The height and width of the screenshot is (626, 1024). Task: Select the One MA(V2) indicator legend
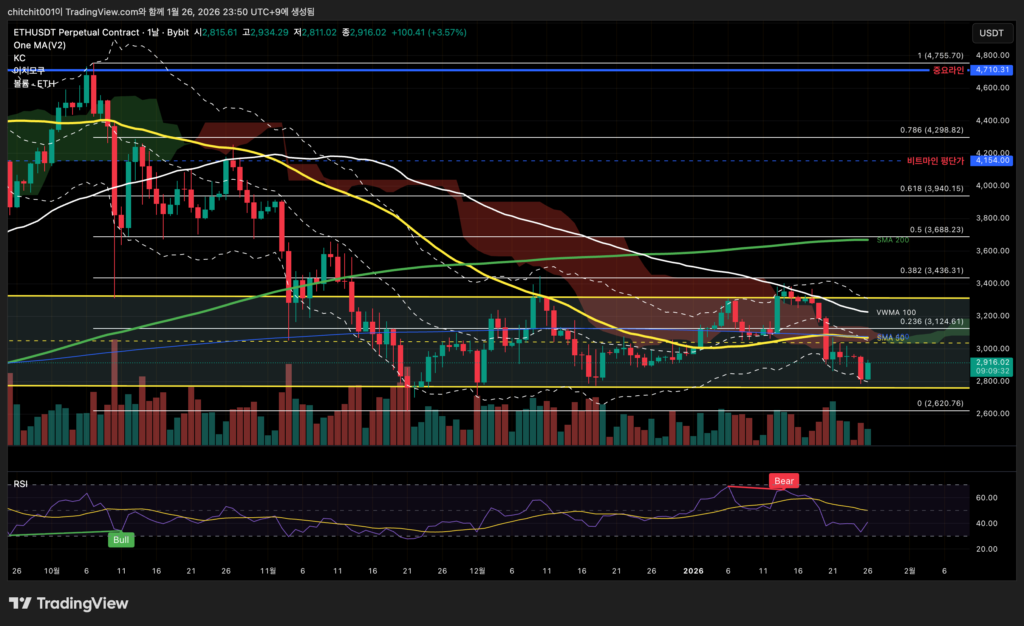(x=40, y=45)
